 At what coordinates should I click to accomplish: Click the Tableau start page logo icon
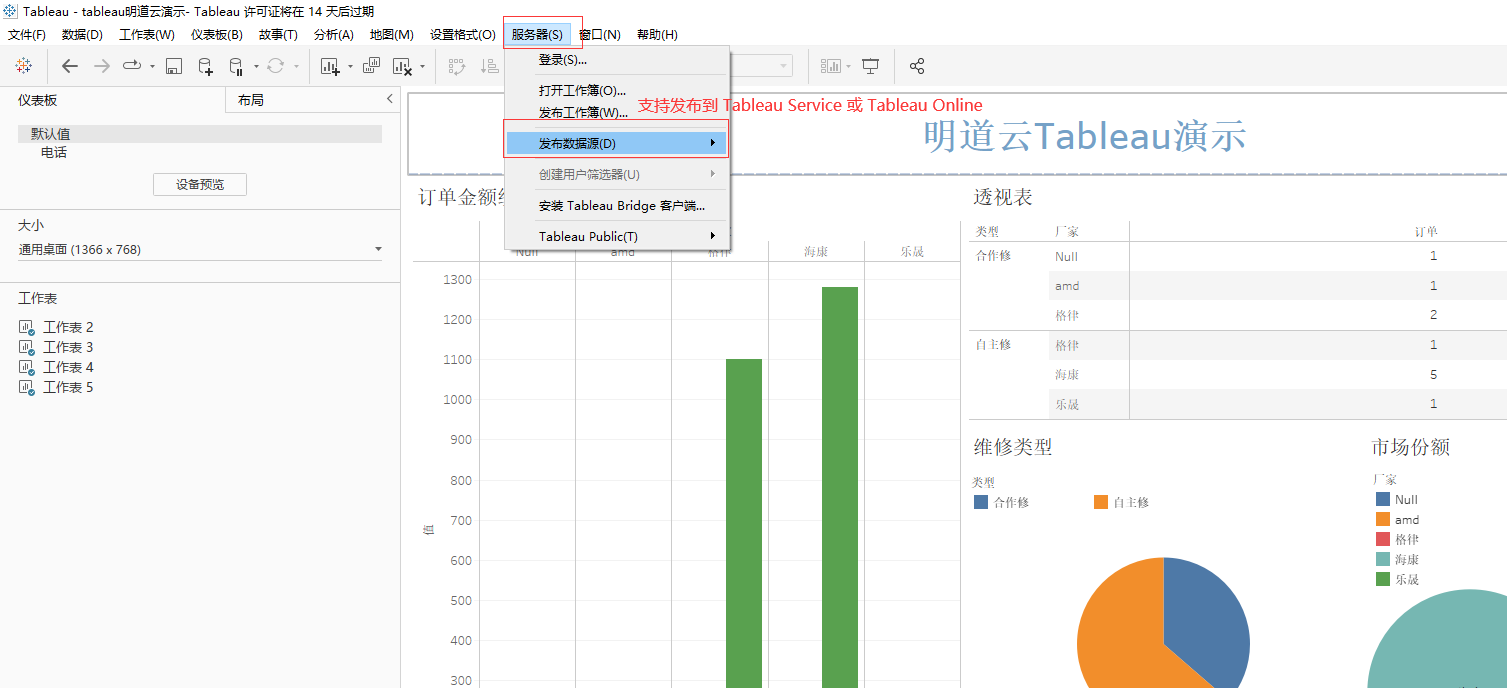(x=23, y=66)
